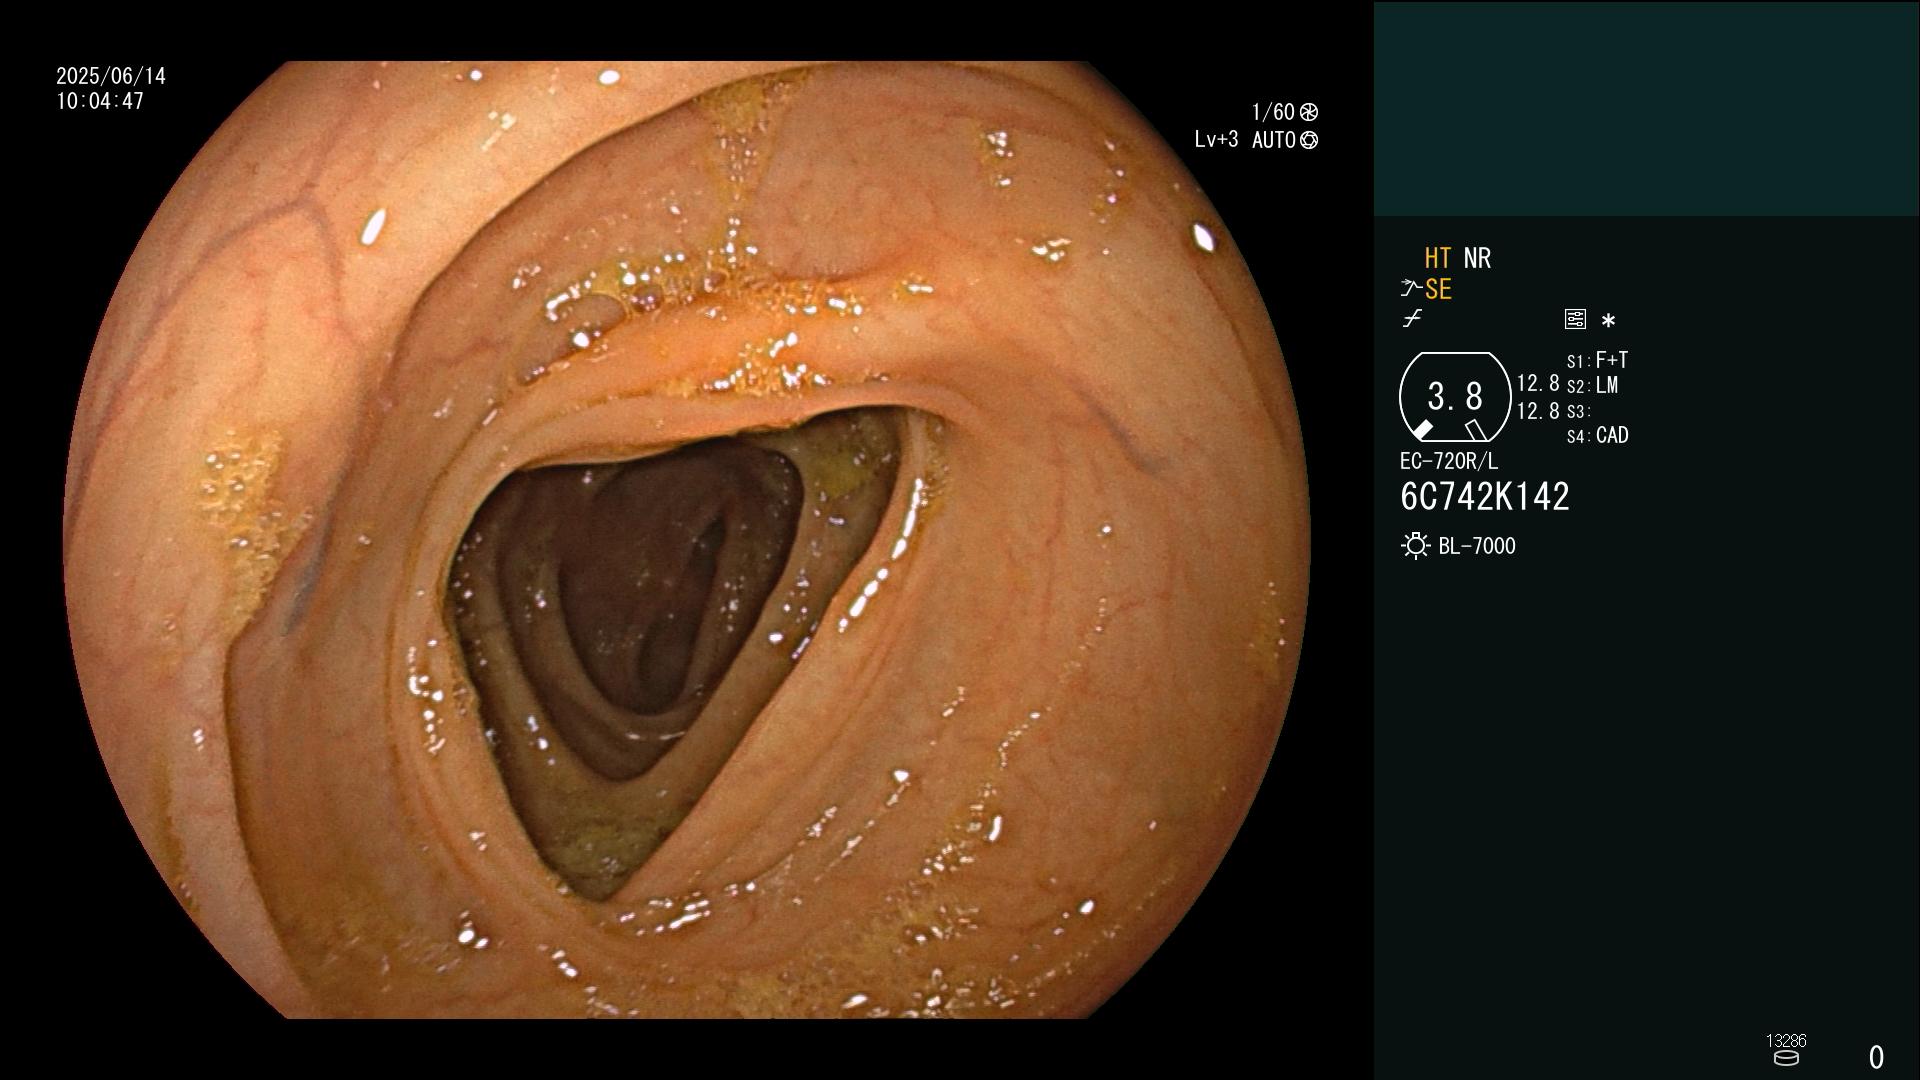This screenshot has width=1920, height=1080.
Task: Select the HT indicator
Action: click(x=1438, y=258)
